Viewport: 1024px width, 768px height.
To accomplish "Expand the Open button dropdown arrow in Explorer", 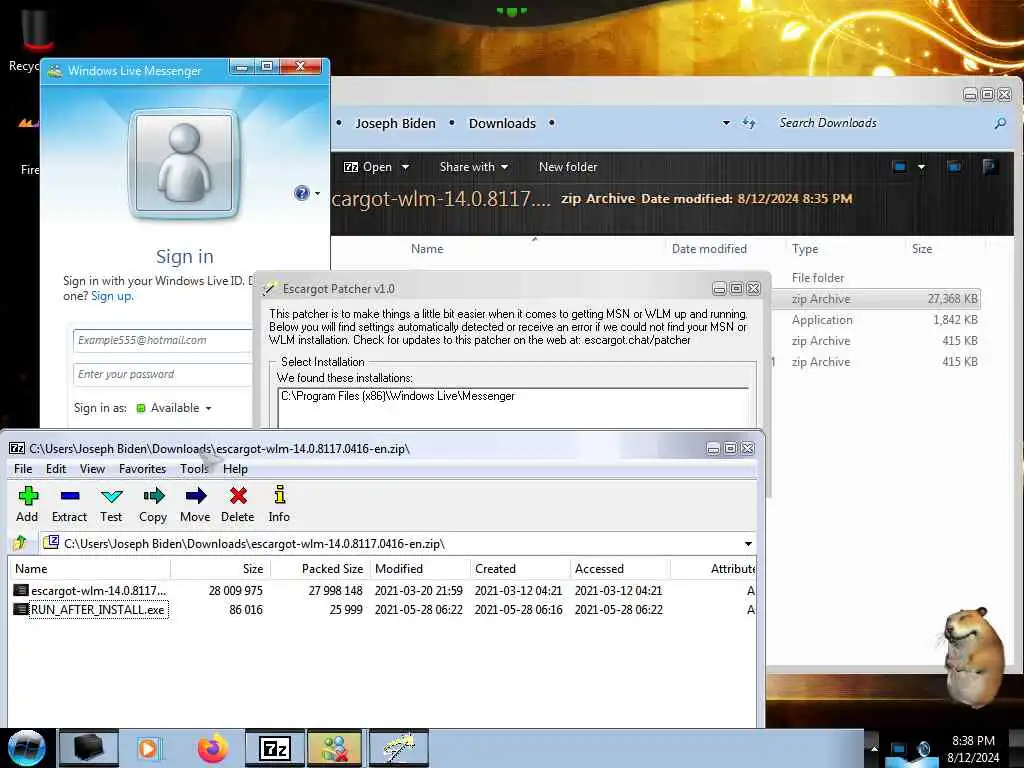I will pyautogui.click(x=405, y=167).
